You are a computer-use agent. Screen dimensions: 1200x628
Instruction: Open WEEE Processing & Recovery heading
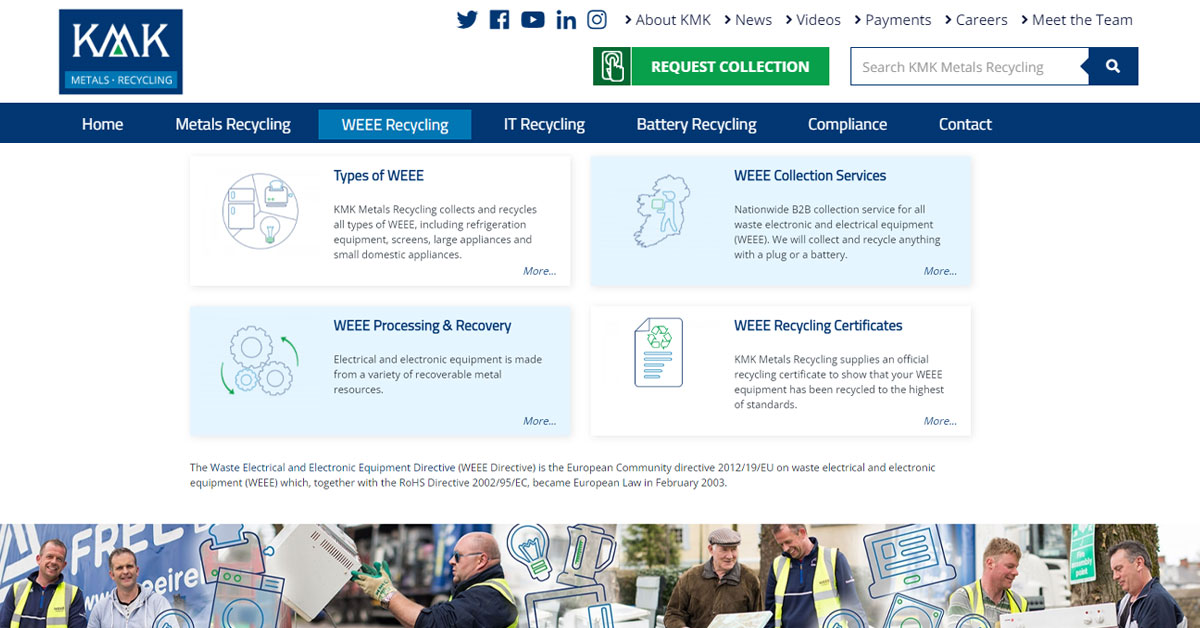click(422, 325)
